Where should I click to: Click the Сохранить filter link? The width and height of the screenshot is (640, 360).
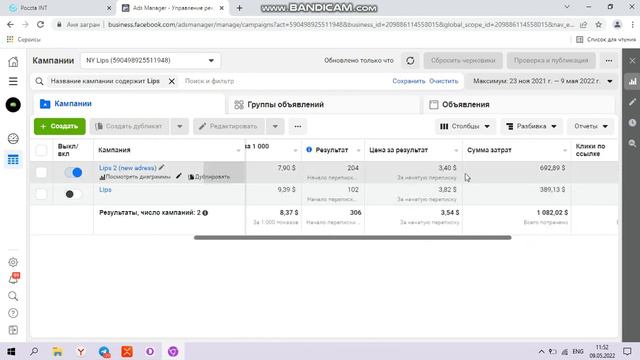409,81
